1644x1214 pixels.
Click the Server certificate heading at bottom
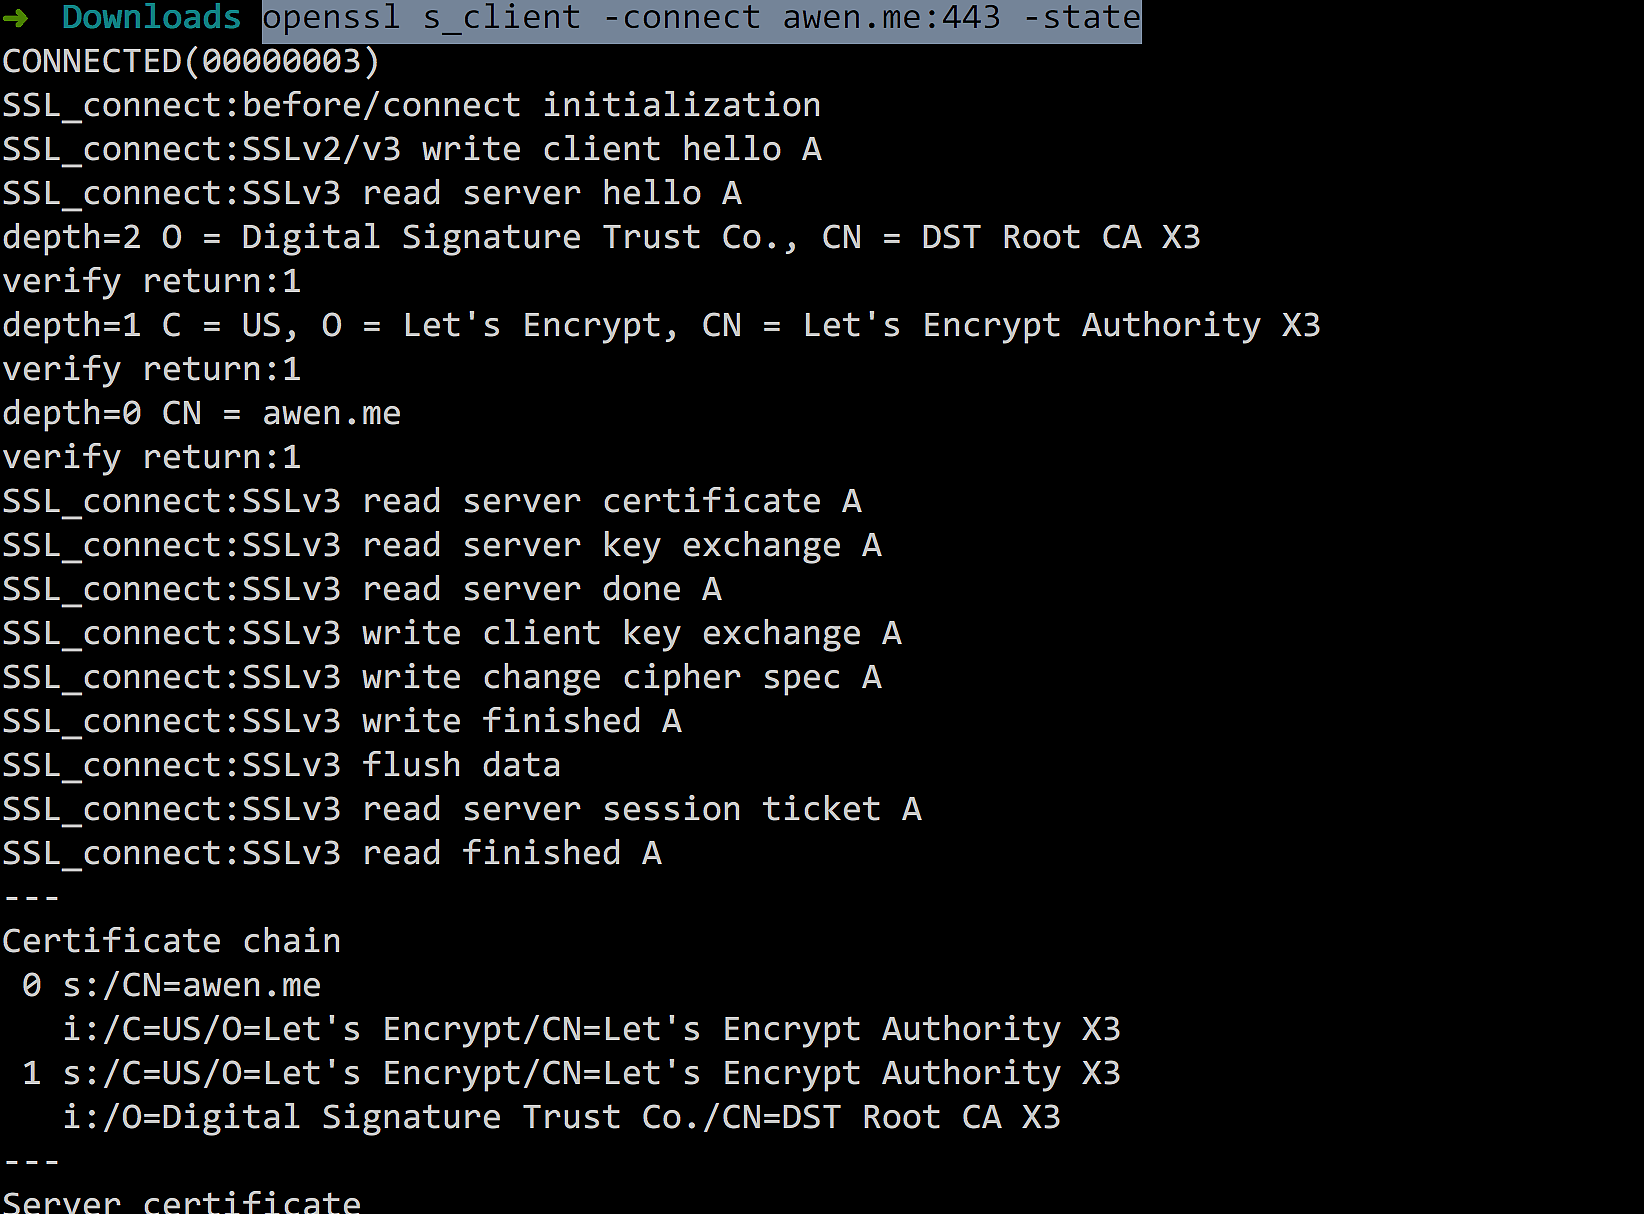pyautogui.click(x=181, y=1202)
